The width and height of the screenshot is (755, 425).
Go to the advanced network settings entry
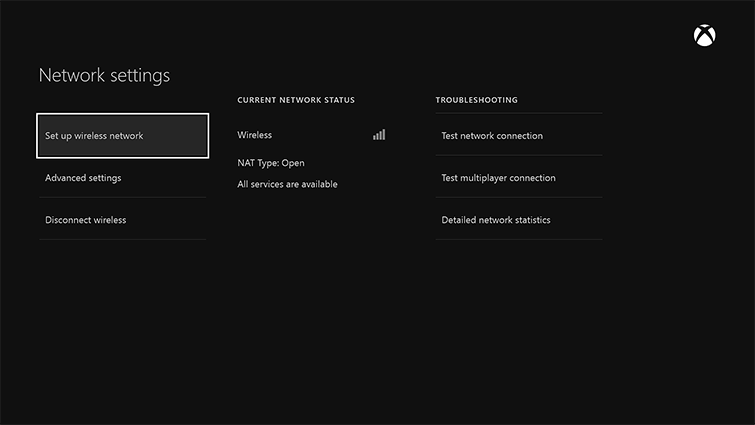[x=122, y=178]
